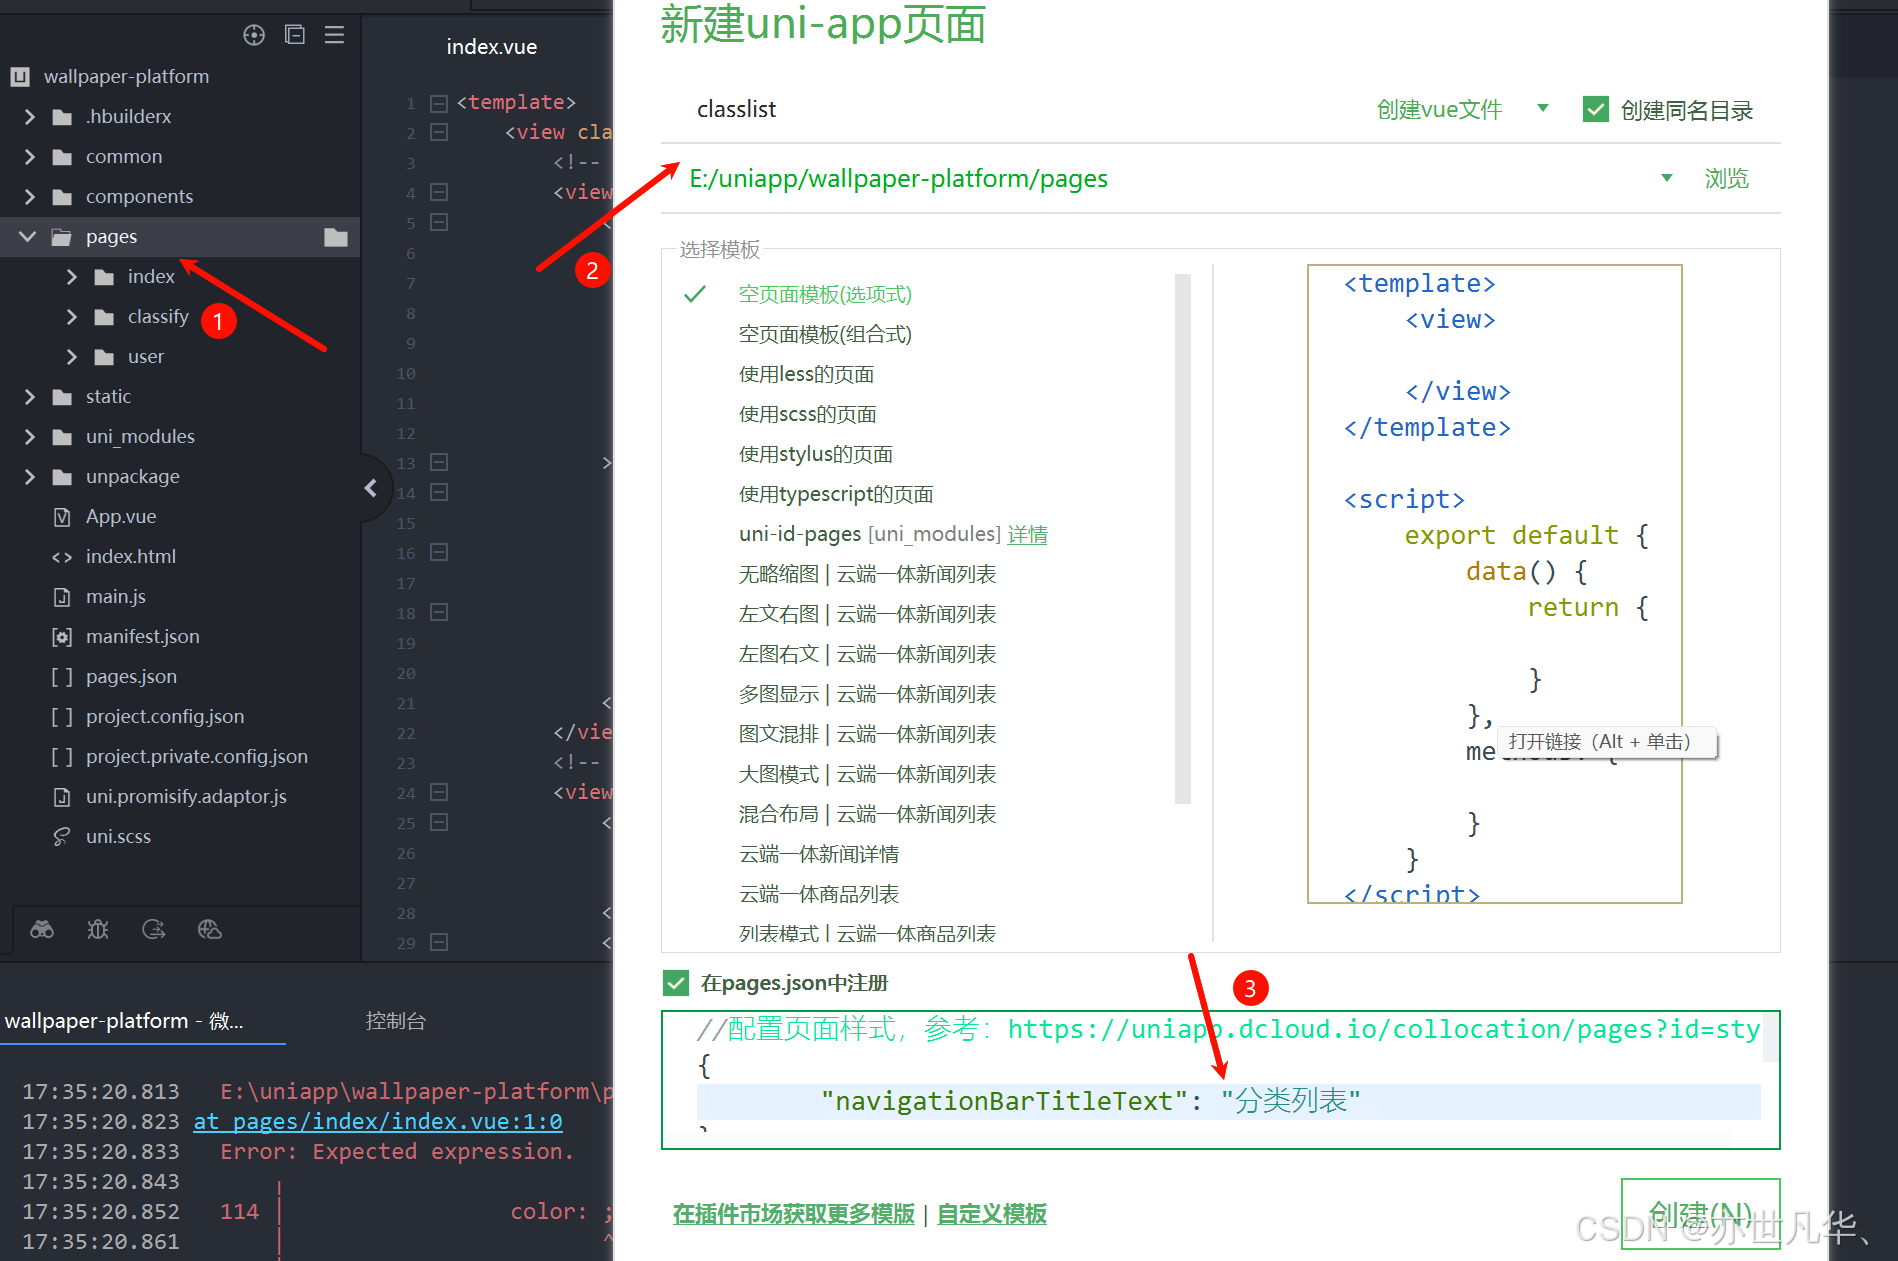Expand the classify folder
Viewport: 1898px width, 1261px height.
(x=71, y=317)
